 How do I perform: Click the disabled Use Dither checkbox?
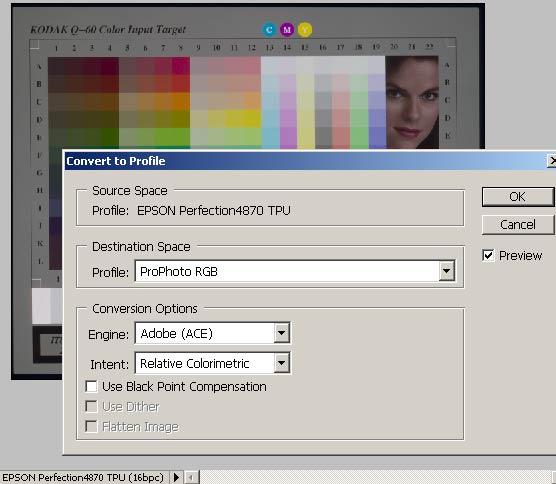(x=91, y=406)
